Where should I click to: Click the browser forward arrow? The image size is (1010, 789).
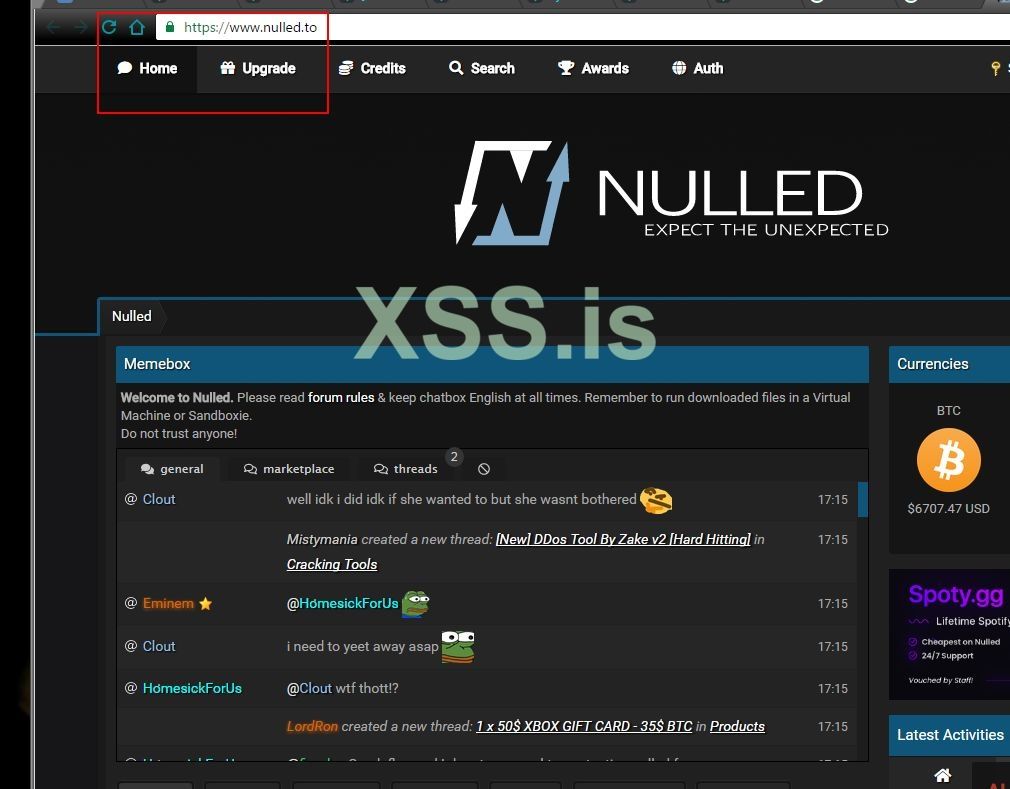pos(81,27)
